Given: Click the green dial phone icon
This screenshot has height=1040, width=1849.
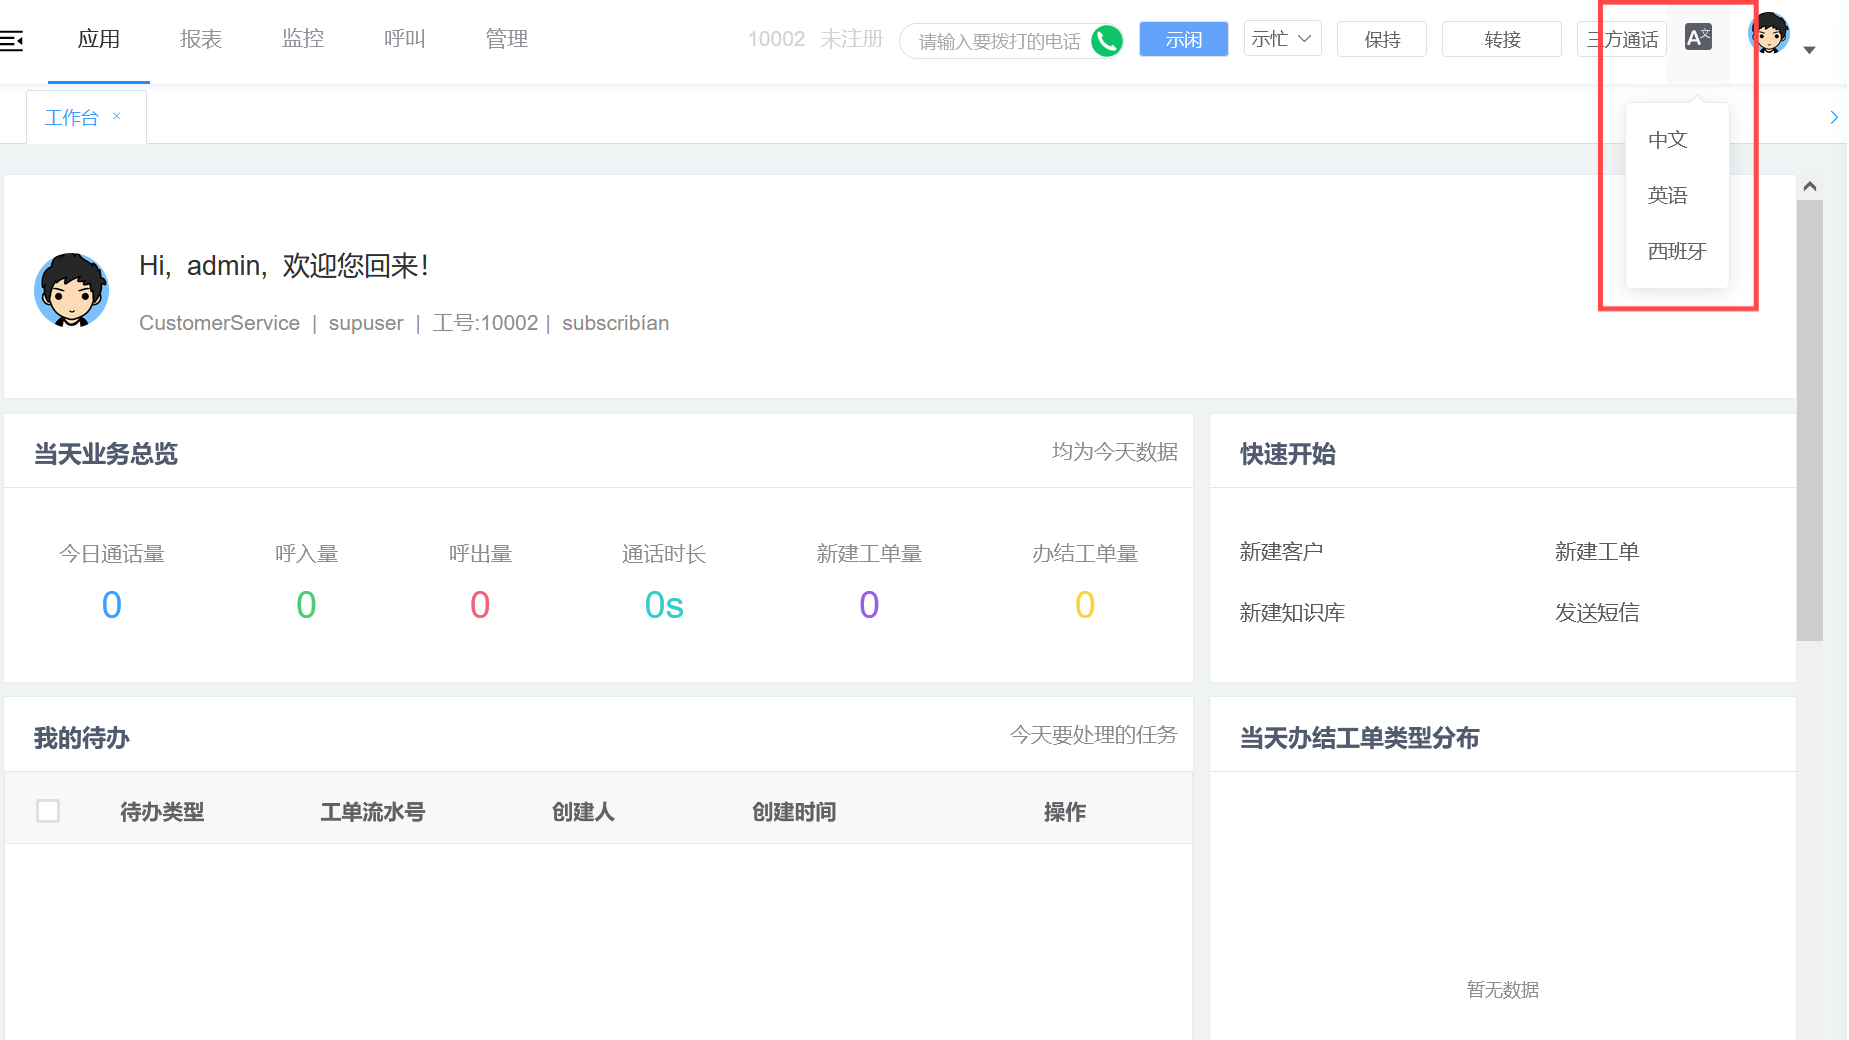Looking at the screenshot, I should pos(1106,40).
